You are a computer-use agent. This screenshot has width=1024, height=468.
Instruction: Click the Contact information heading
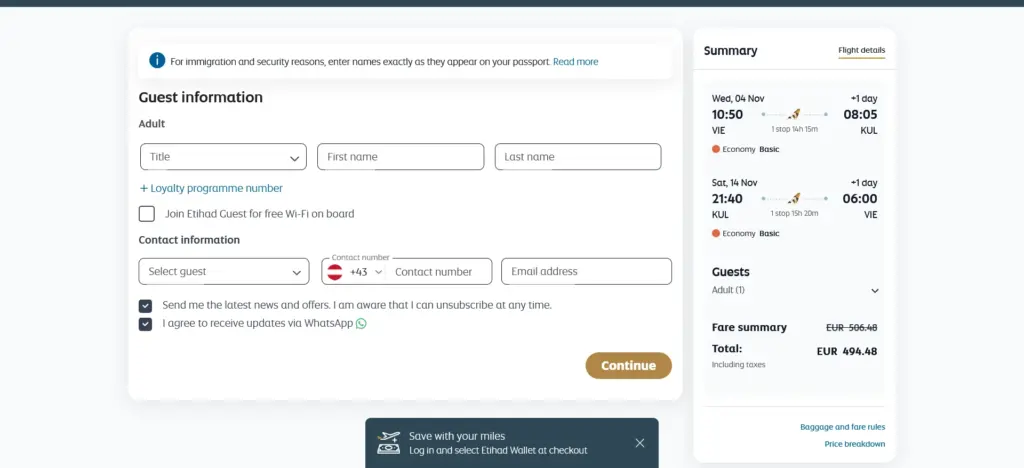[189, 240]
